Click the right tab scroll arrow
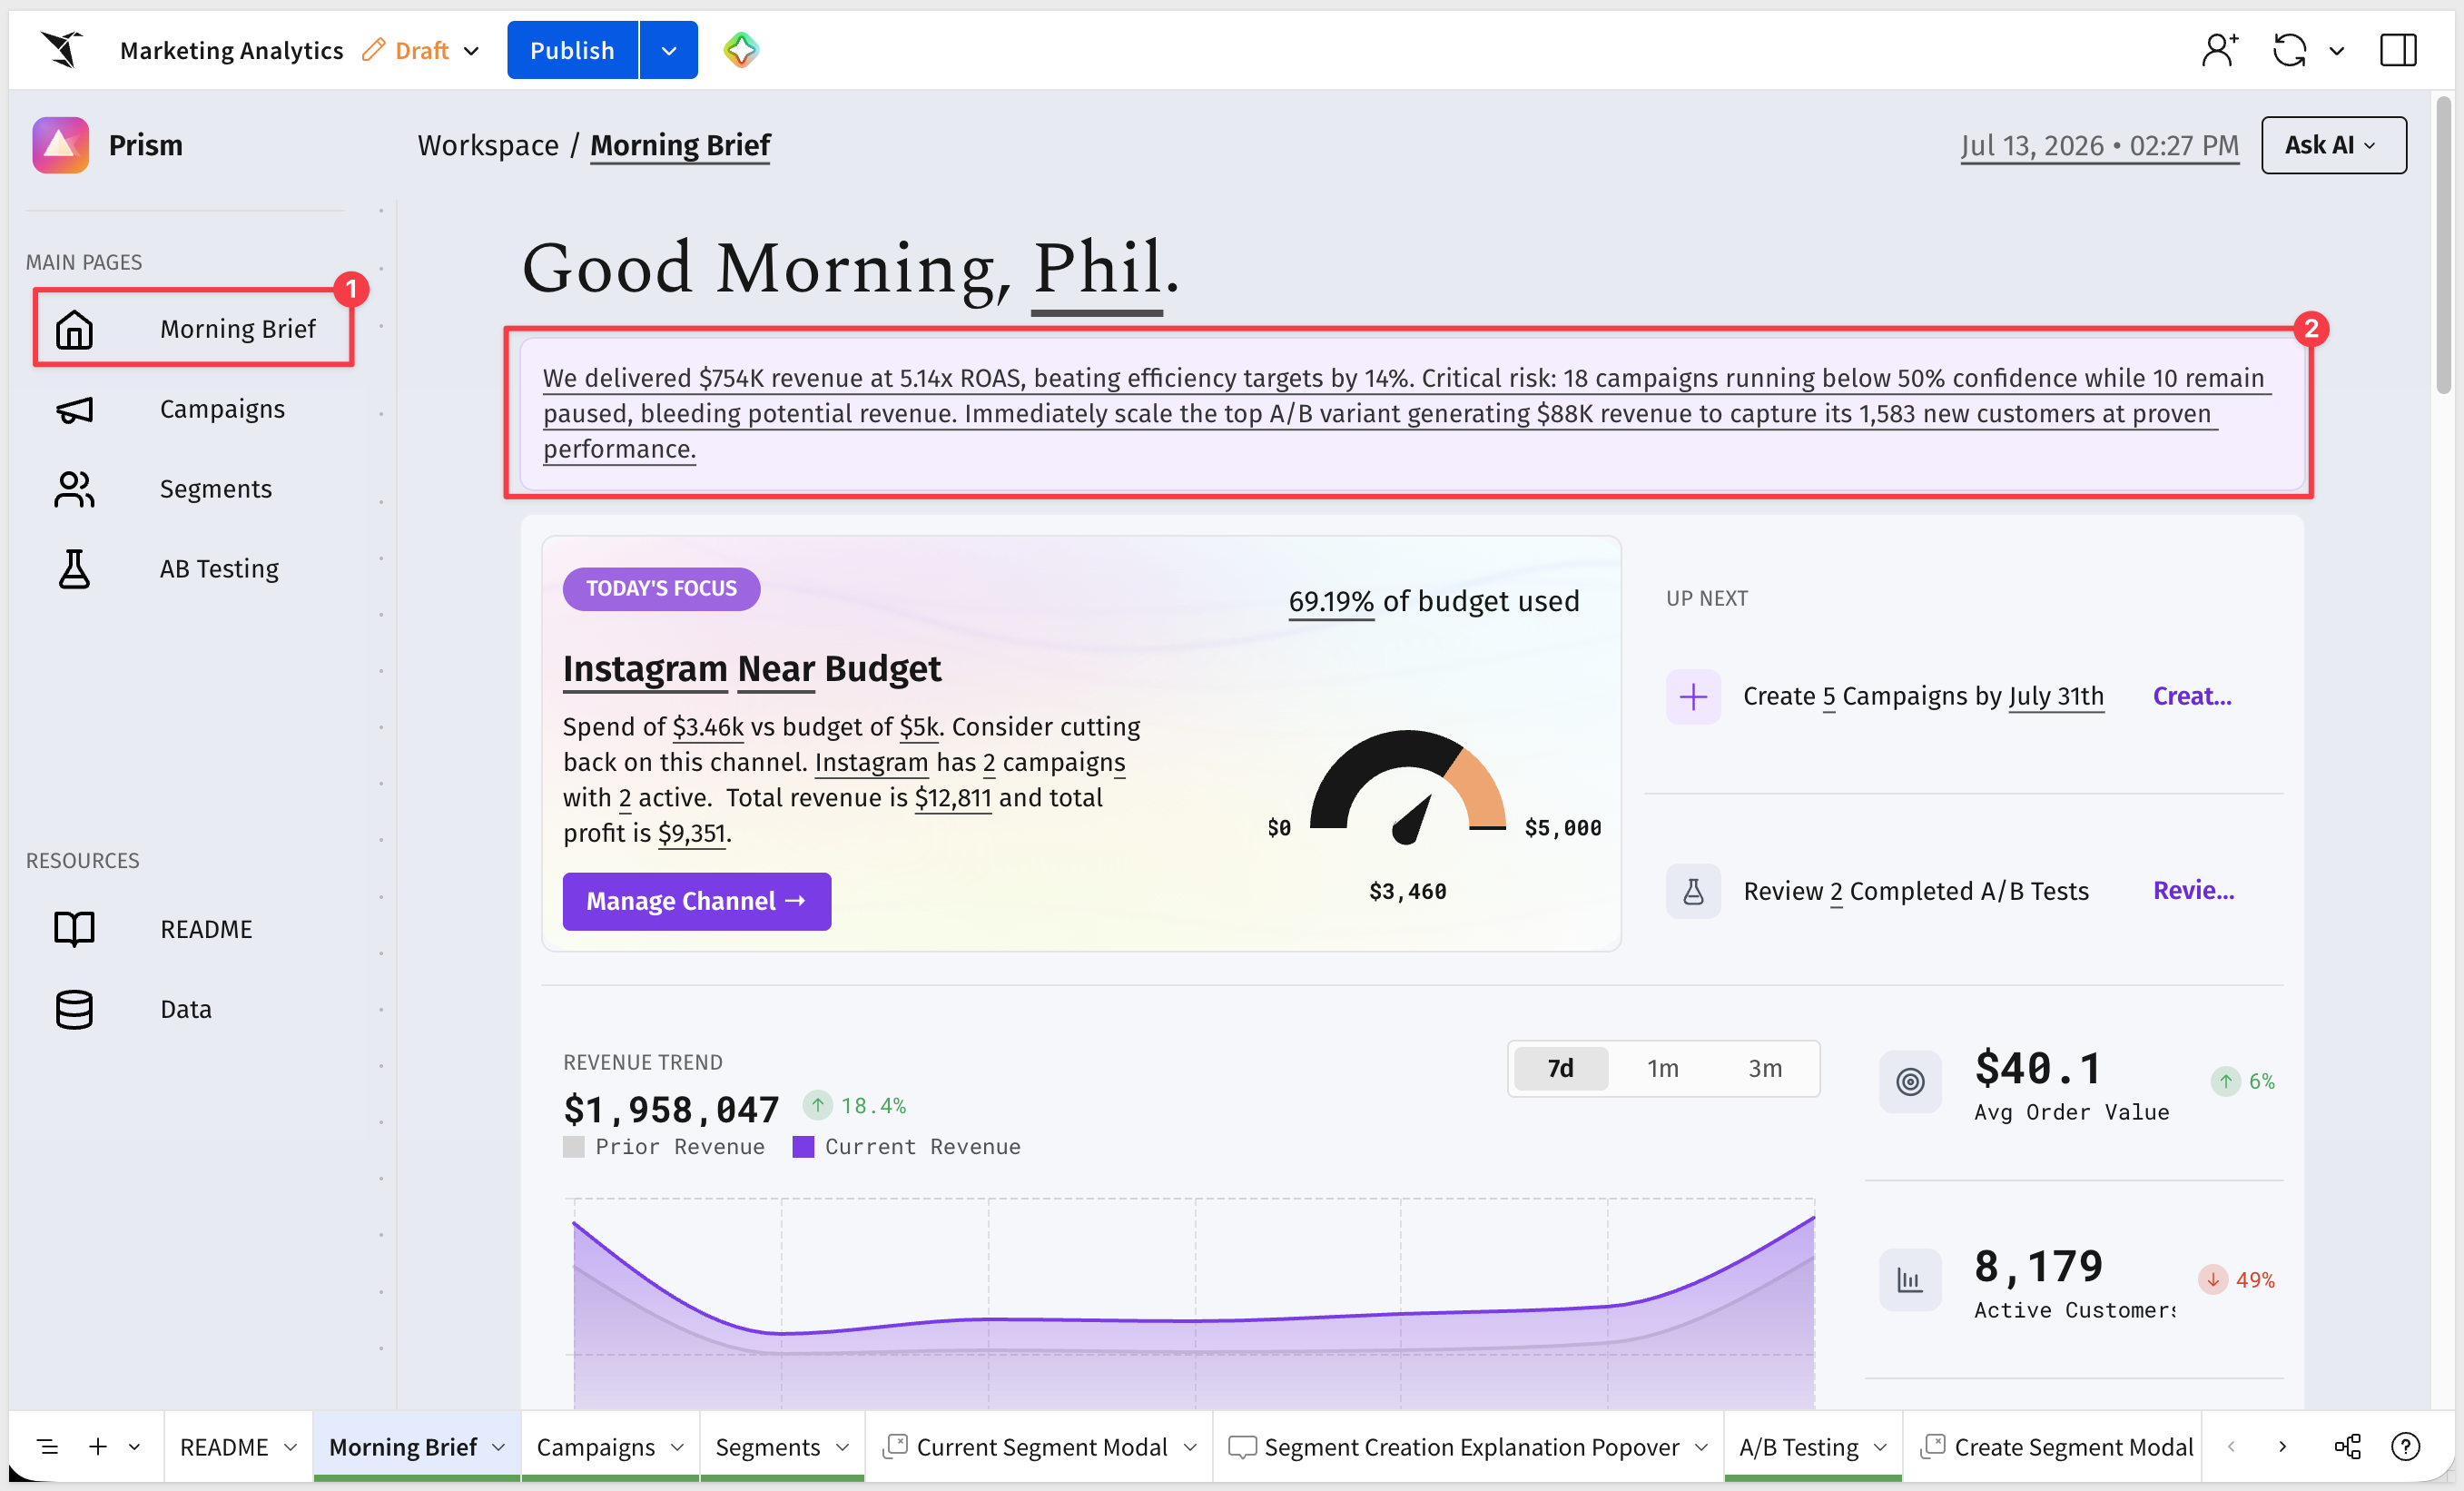This screenshot has width=2464, height=1491. (x=2282, y=1446)
